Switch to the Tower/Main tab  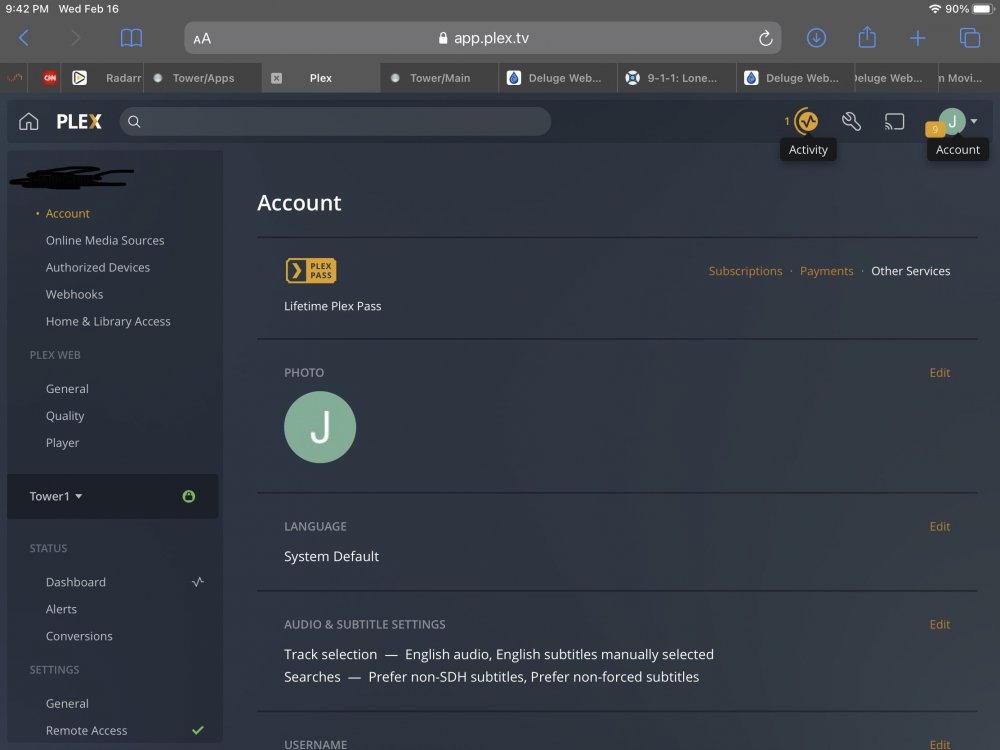pos(440,78)
